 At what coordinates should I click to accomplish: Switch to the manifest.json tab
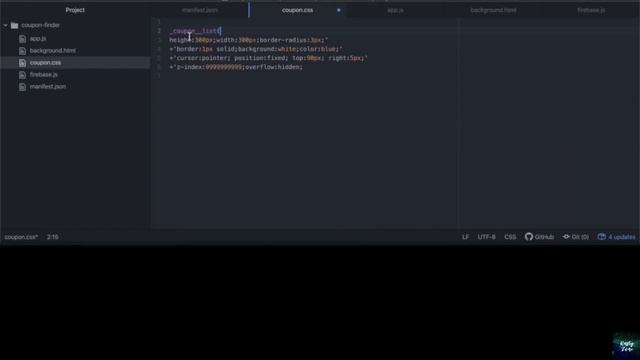pyautogui.click(x=200, y=10)
